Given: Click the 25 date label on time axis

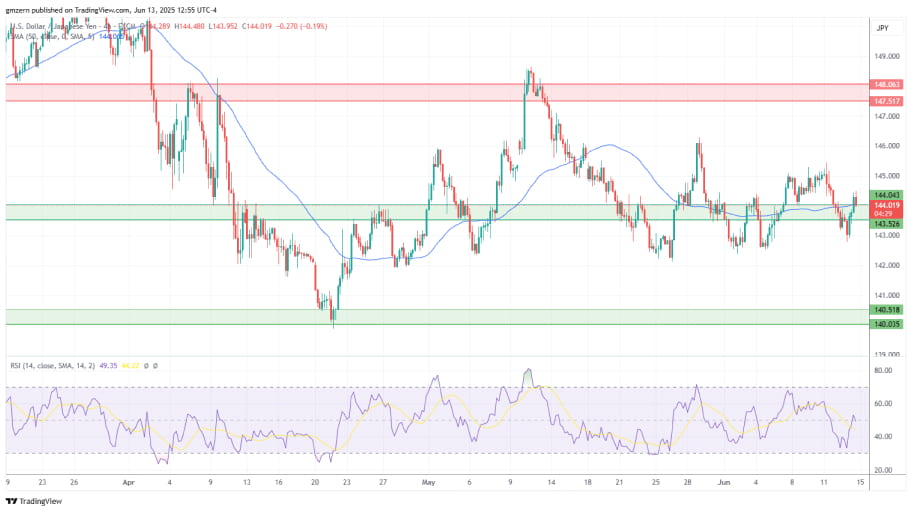Looking at the screenshot, I should (x=656, y=482).
